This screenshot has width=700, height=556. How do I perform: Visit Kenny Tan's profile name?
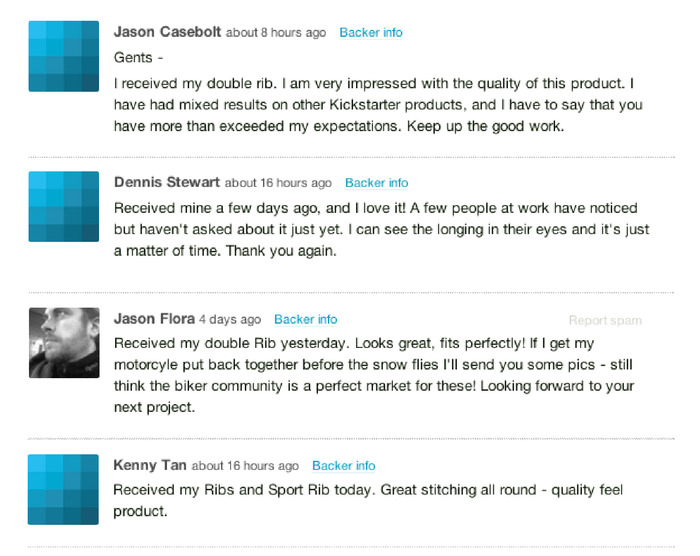[x=150, y=465]
